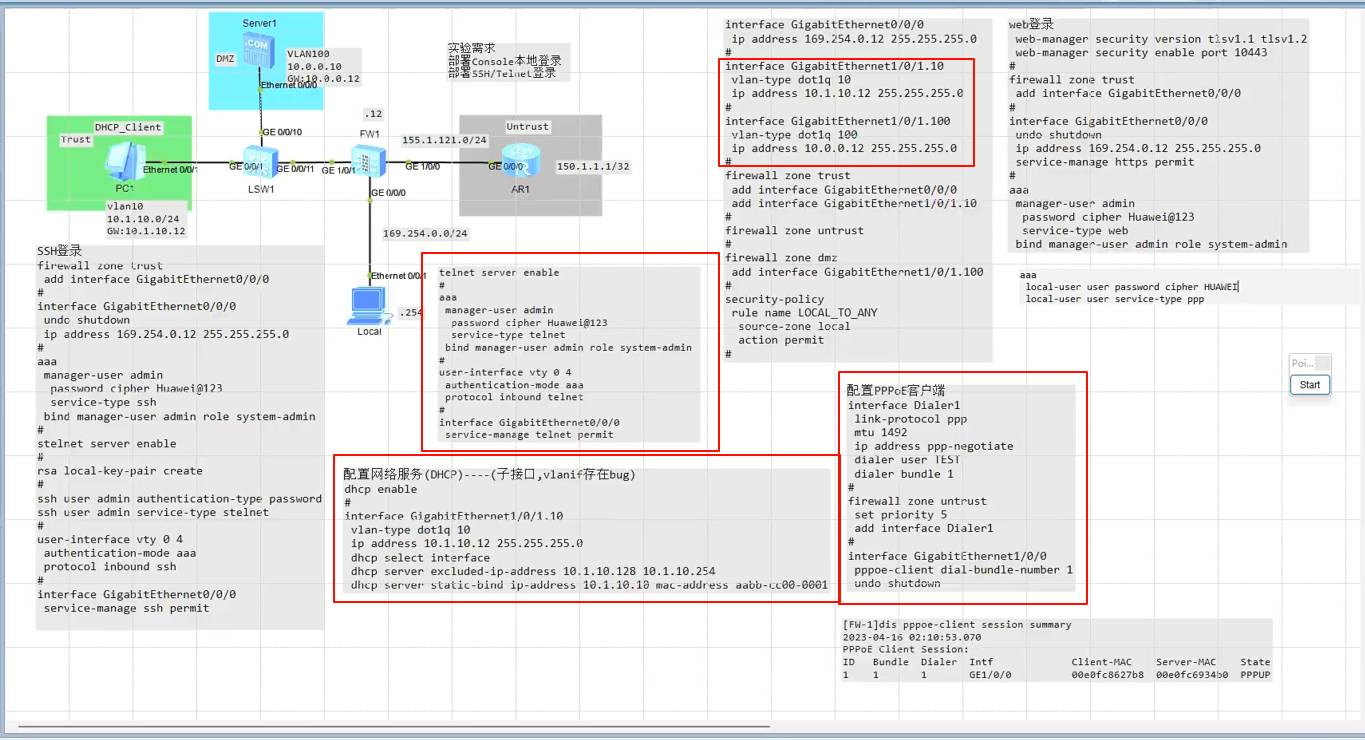Image resolution: width=1365 pixels, height=740 pixels.
Task: Select the AR1 router icon
Action: point(520,161)
